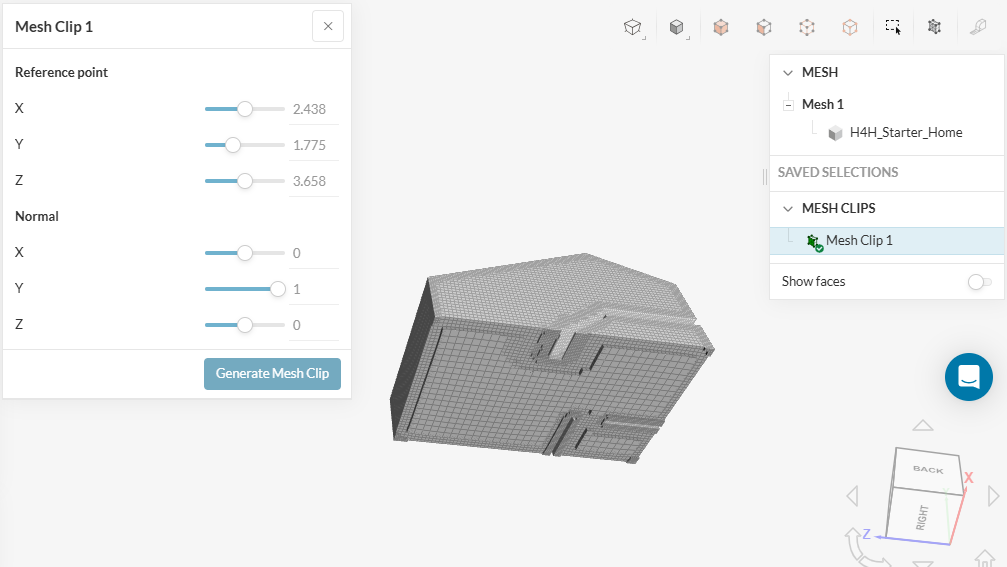
Task: Click the Reference point X field 2.438
Action: (x=314, y=109)
